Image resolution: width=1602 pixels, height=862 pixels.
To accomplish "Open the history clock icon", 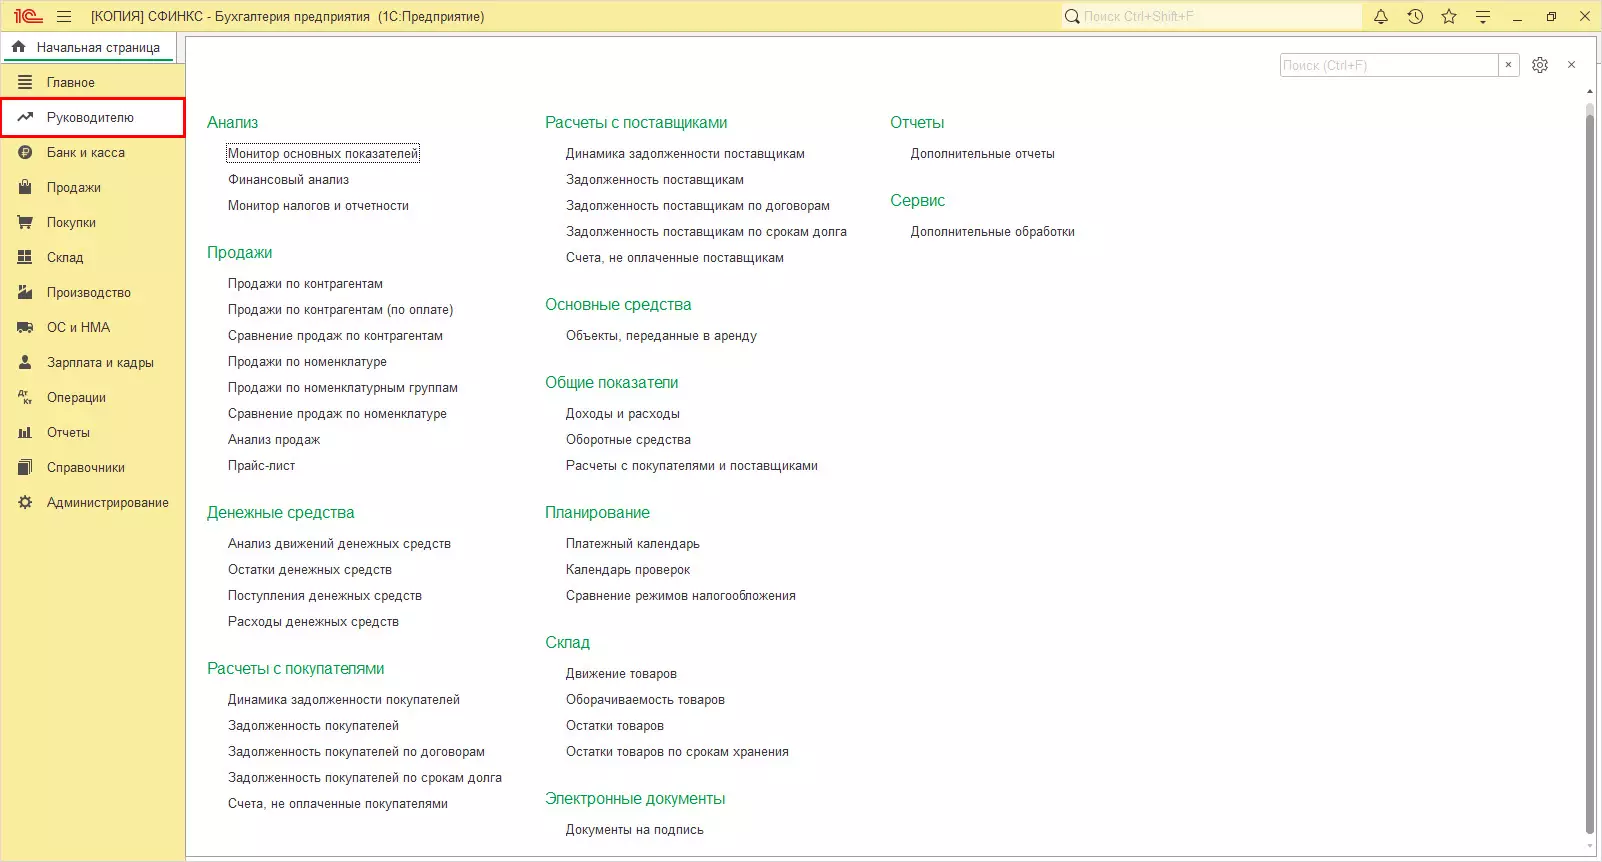I will 1415,16.
